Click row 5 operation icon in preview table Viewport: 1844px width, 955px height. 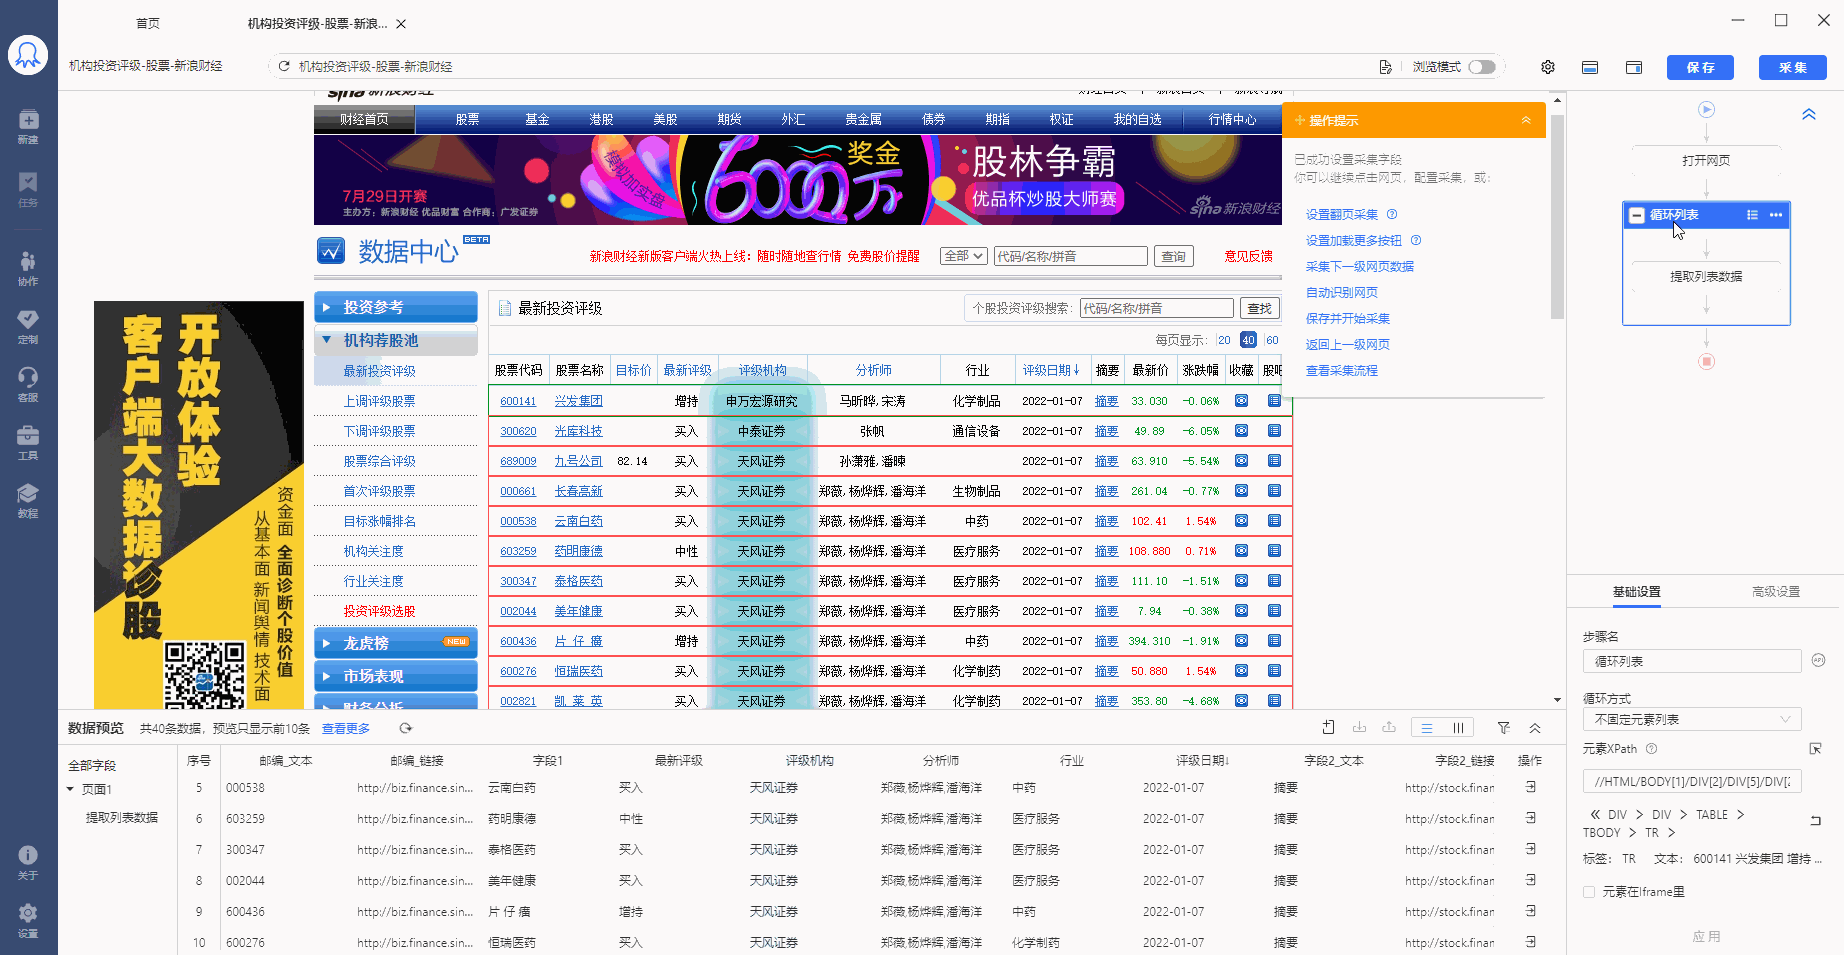click(1530, 788)
